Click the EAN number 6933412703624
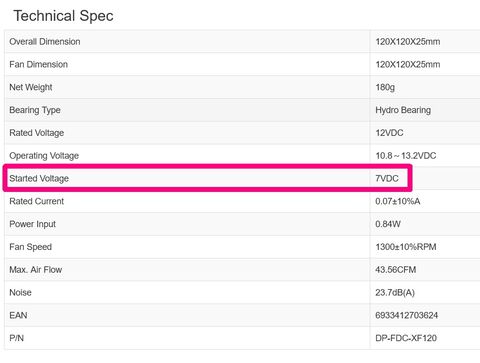The image size is (480, 363). (407, 315)
